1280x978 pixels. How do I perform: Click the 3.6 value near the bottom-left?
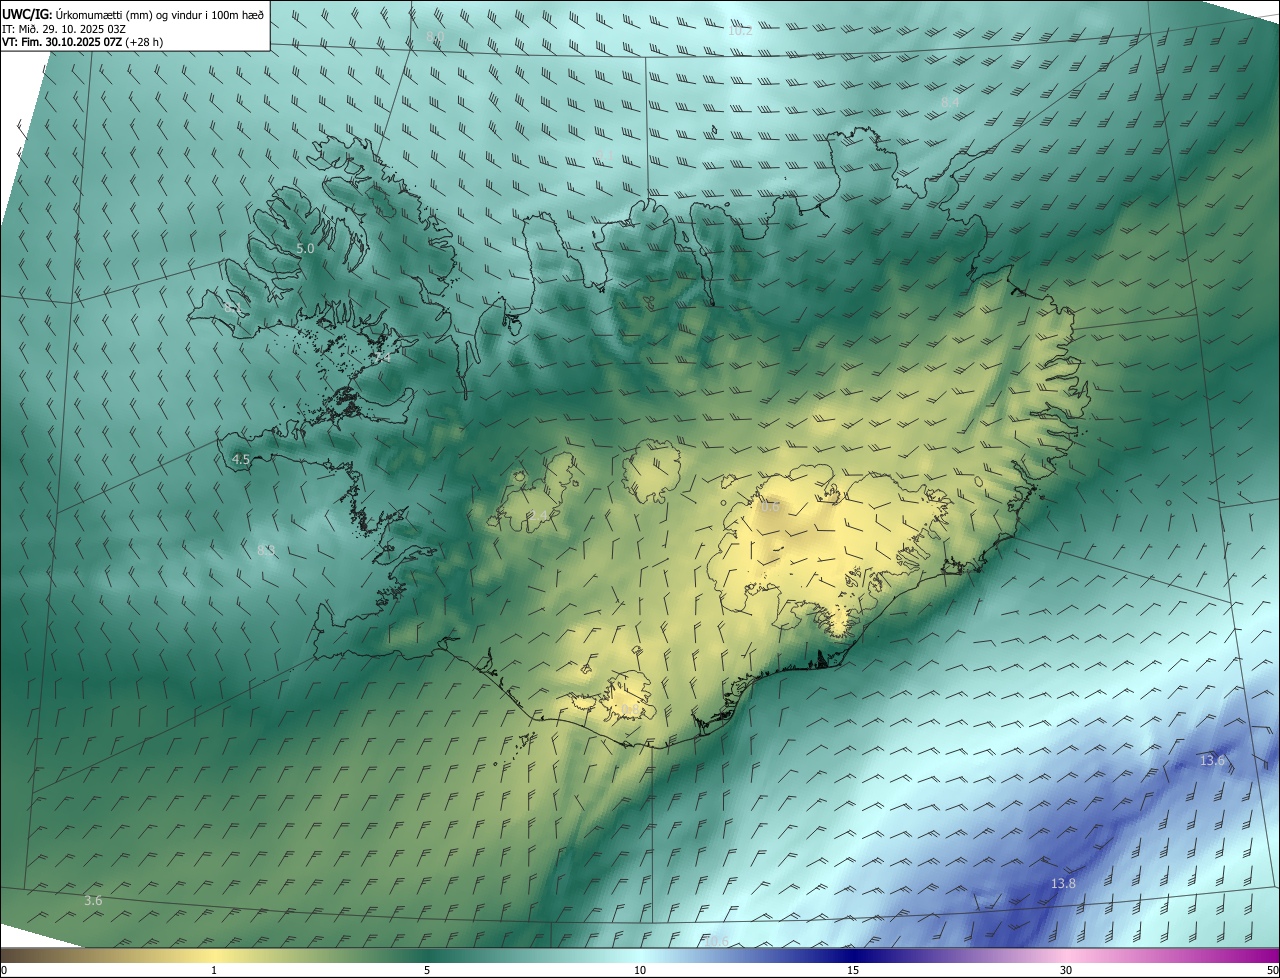(93, 901)
